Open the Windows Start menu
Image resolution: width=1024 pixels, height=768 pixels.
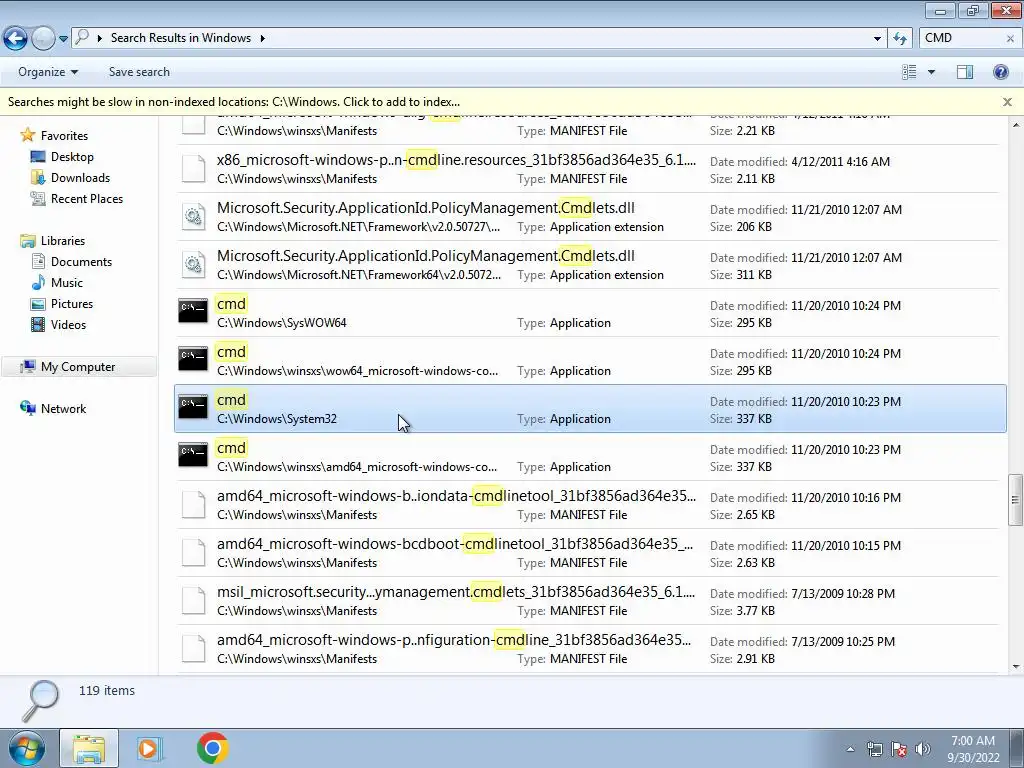(26, 748)
